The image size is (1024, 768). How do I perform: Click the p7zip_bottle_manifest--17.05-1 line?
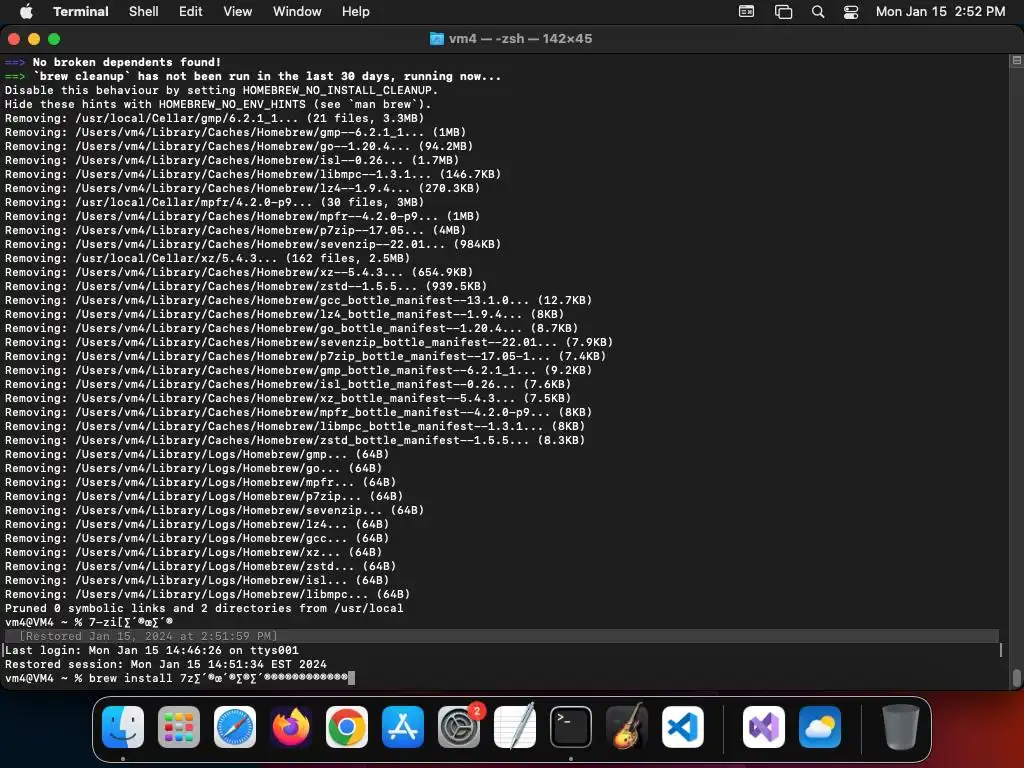[305, 357]
